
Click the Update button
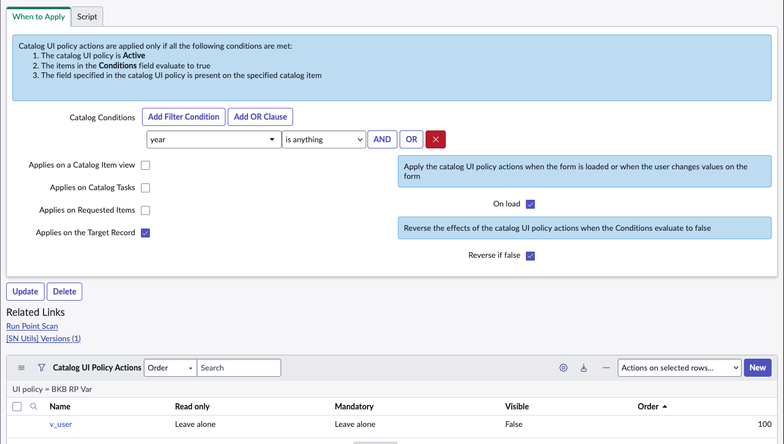point(25,292)
